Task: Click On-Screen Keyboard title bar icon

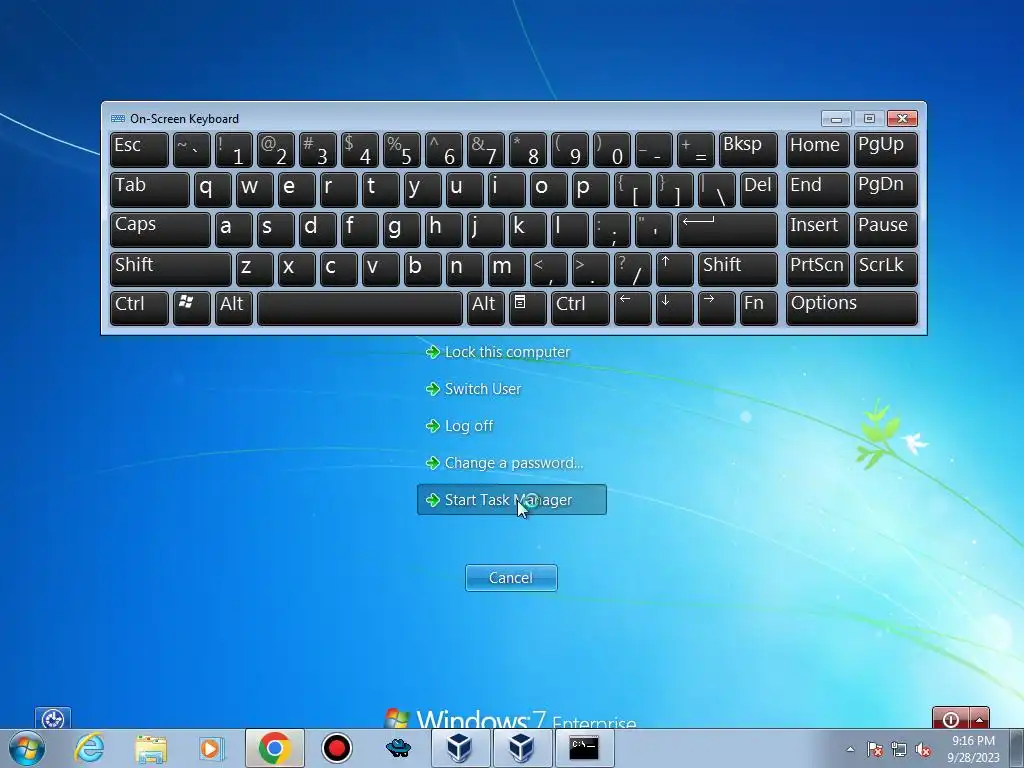Action: (x=118, y=118)
